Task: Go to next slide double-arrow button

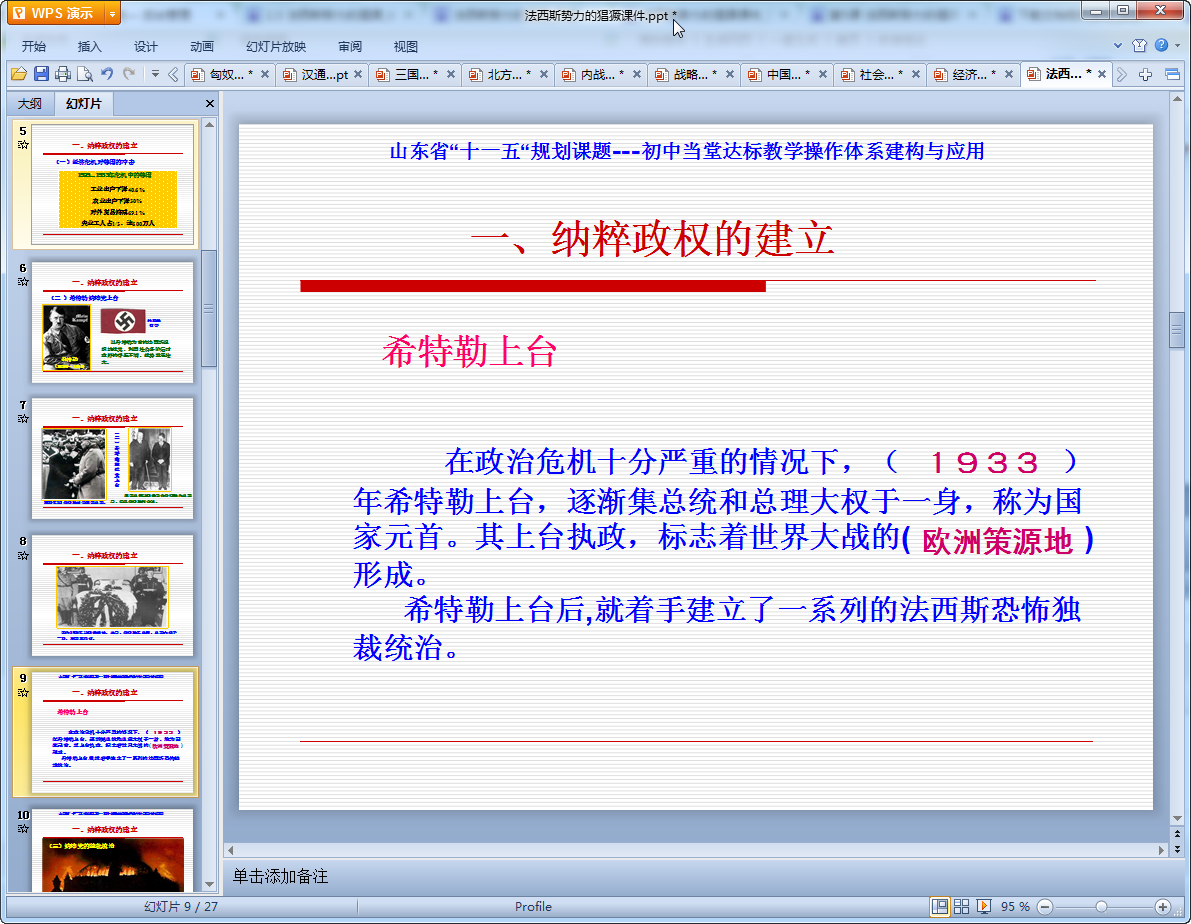Action: (1177, 849)
